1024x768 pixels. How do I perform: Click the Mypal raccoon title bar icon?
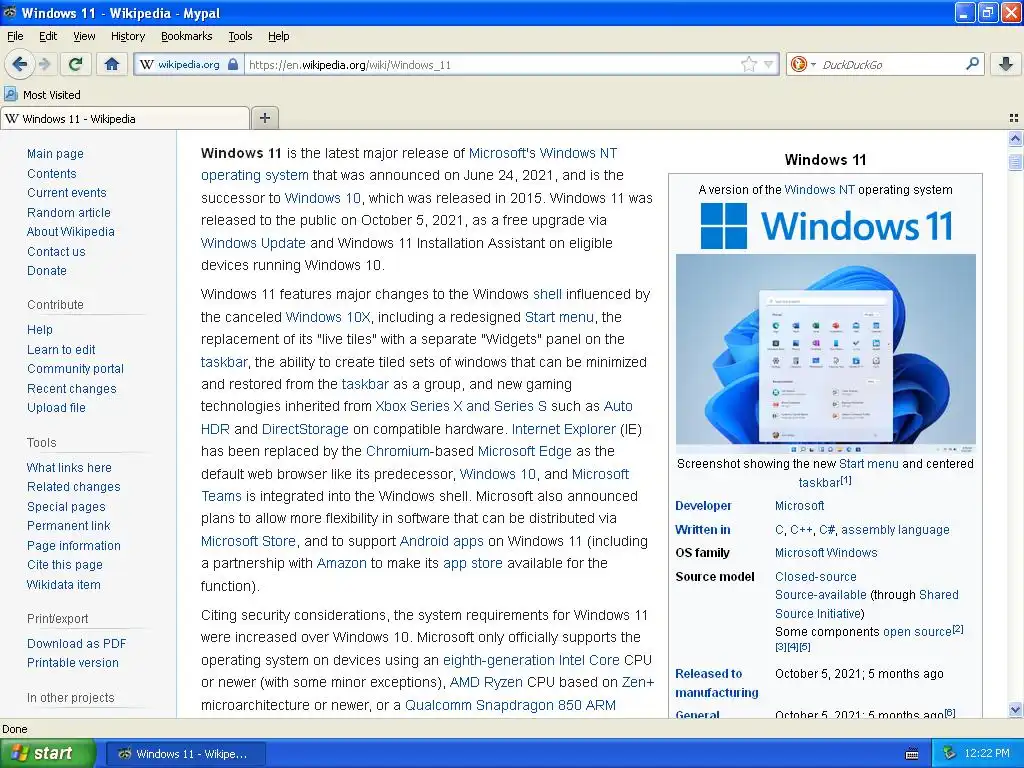[9, 12]
